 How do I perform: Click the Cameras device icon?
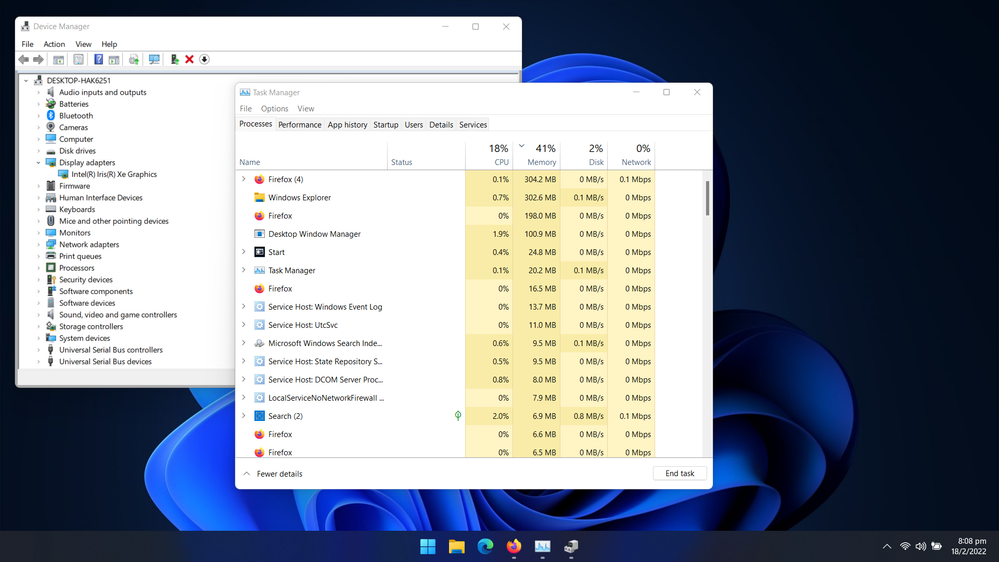point(51,127)
